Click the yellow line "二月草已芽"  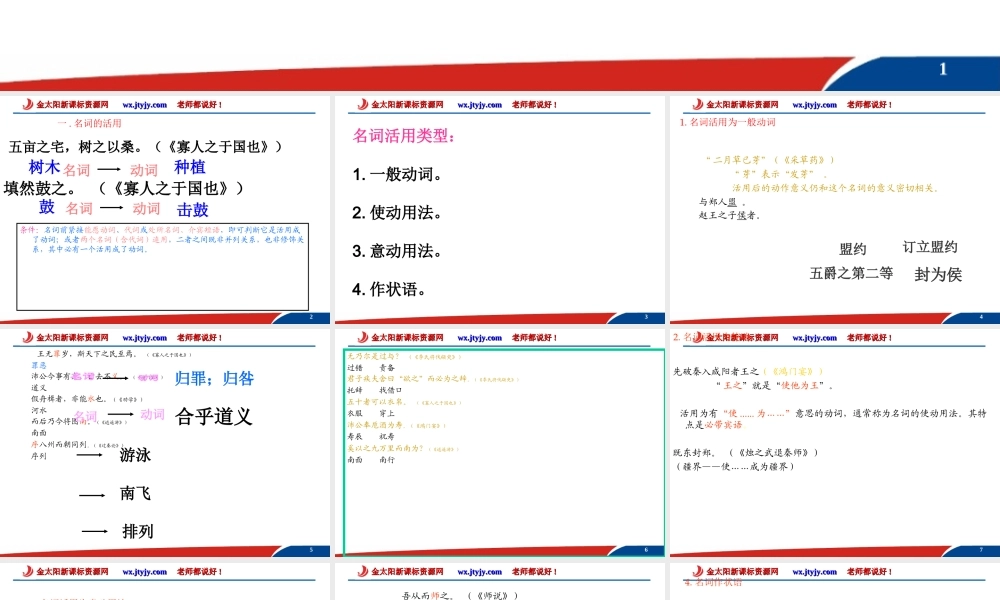[770, 159]
